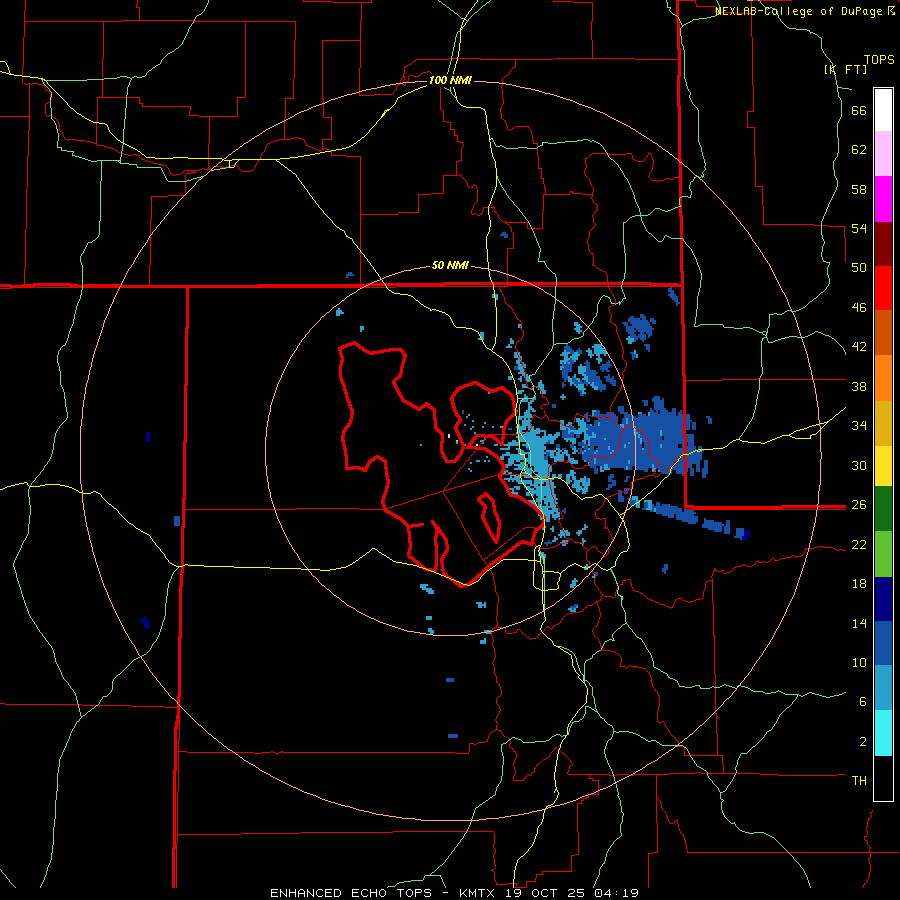900x900 pixels.
Task: Click the medium blue swatch at 10-14 kft
Action: point(883,643)
